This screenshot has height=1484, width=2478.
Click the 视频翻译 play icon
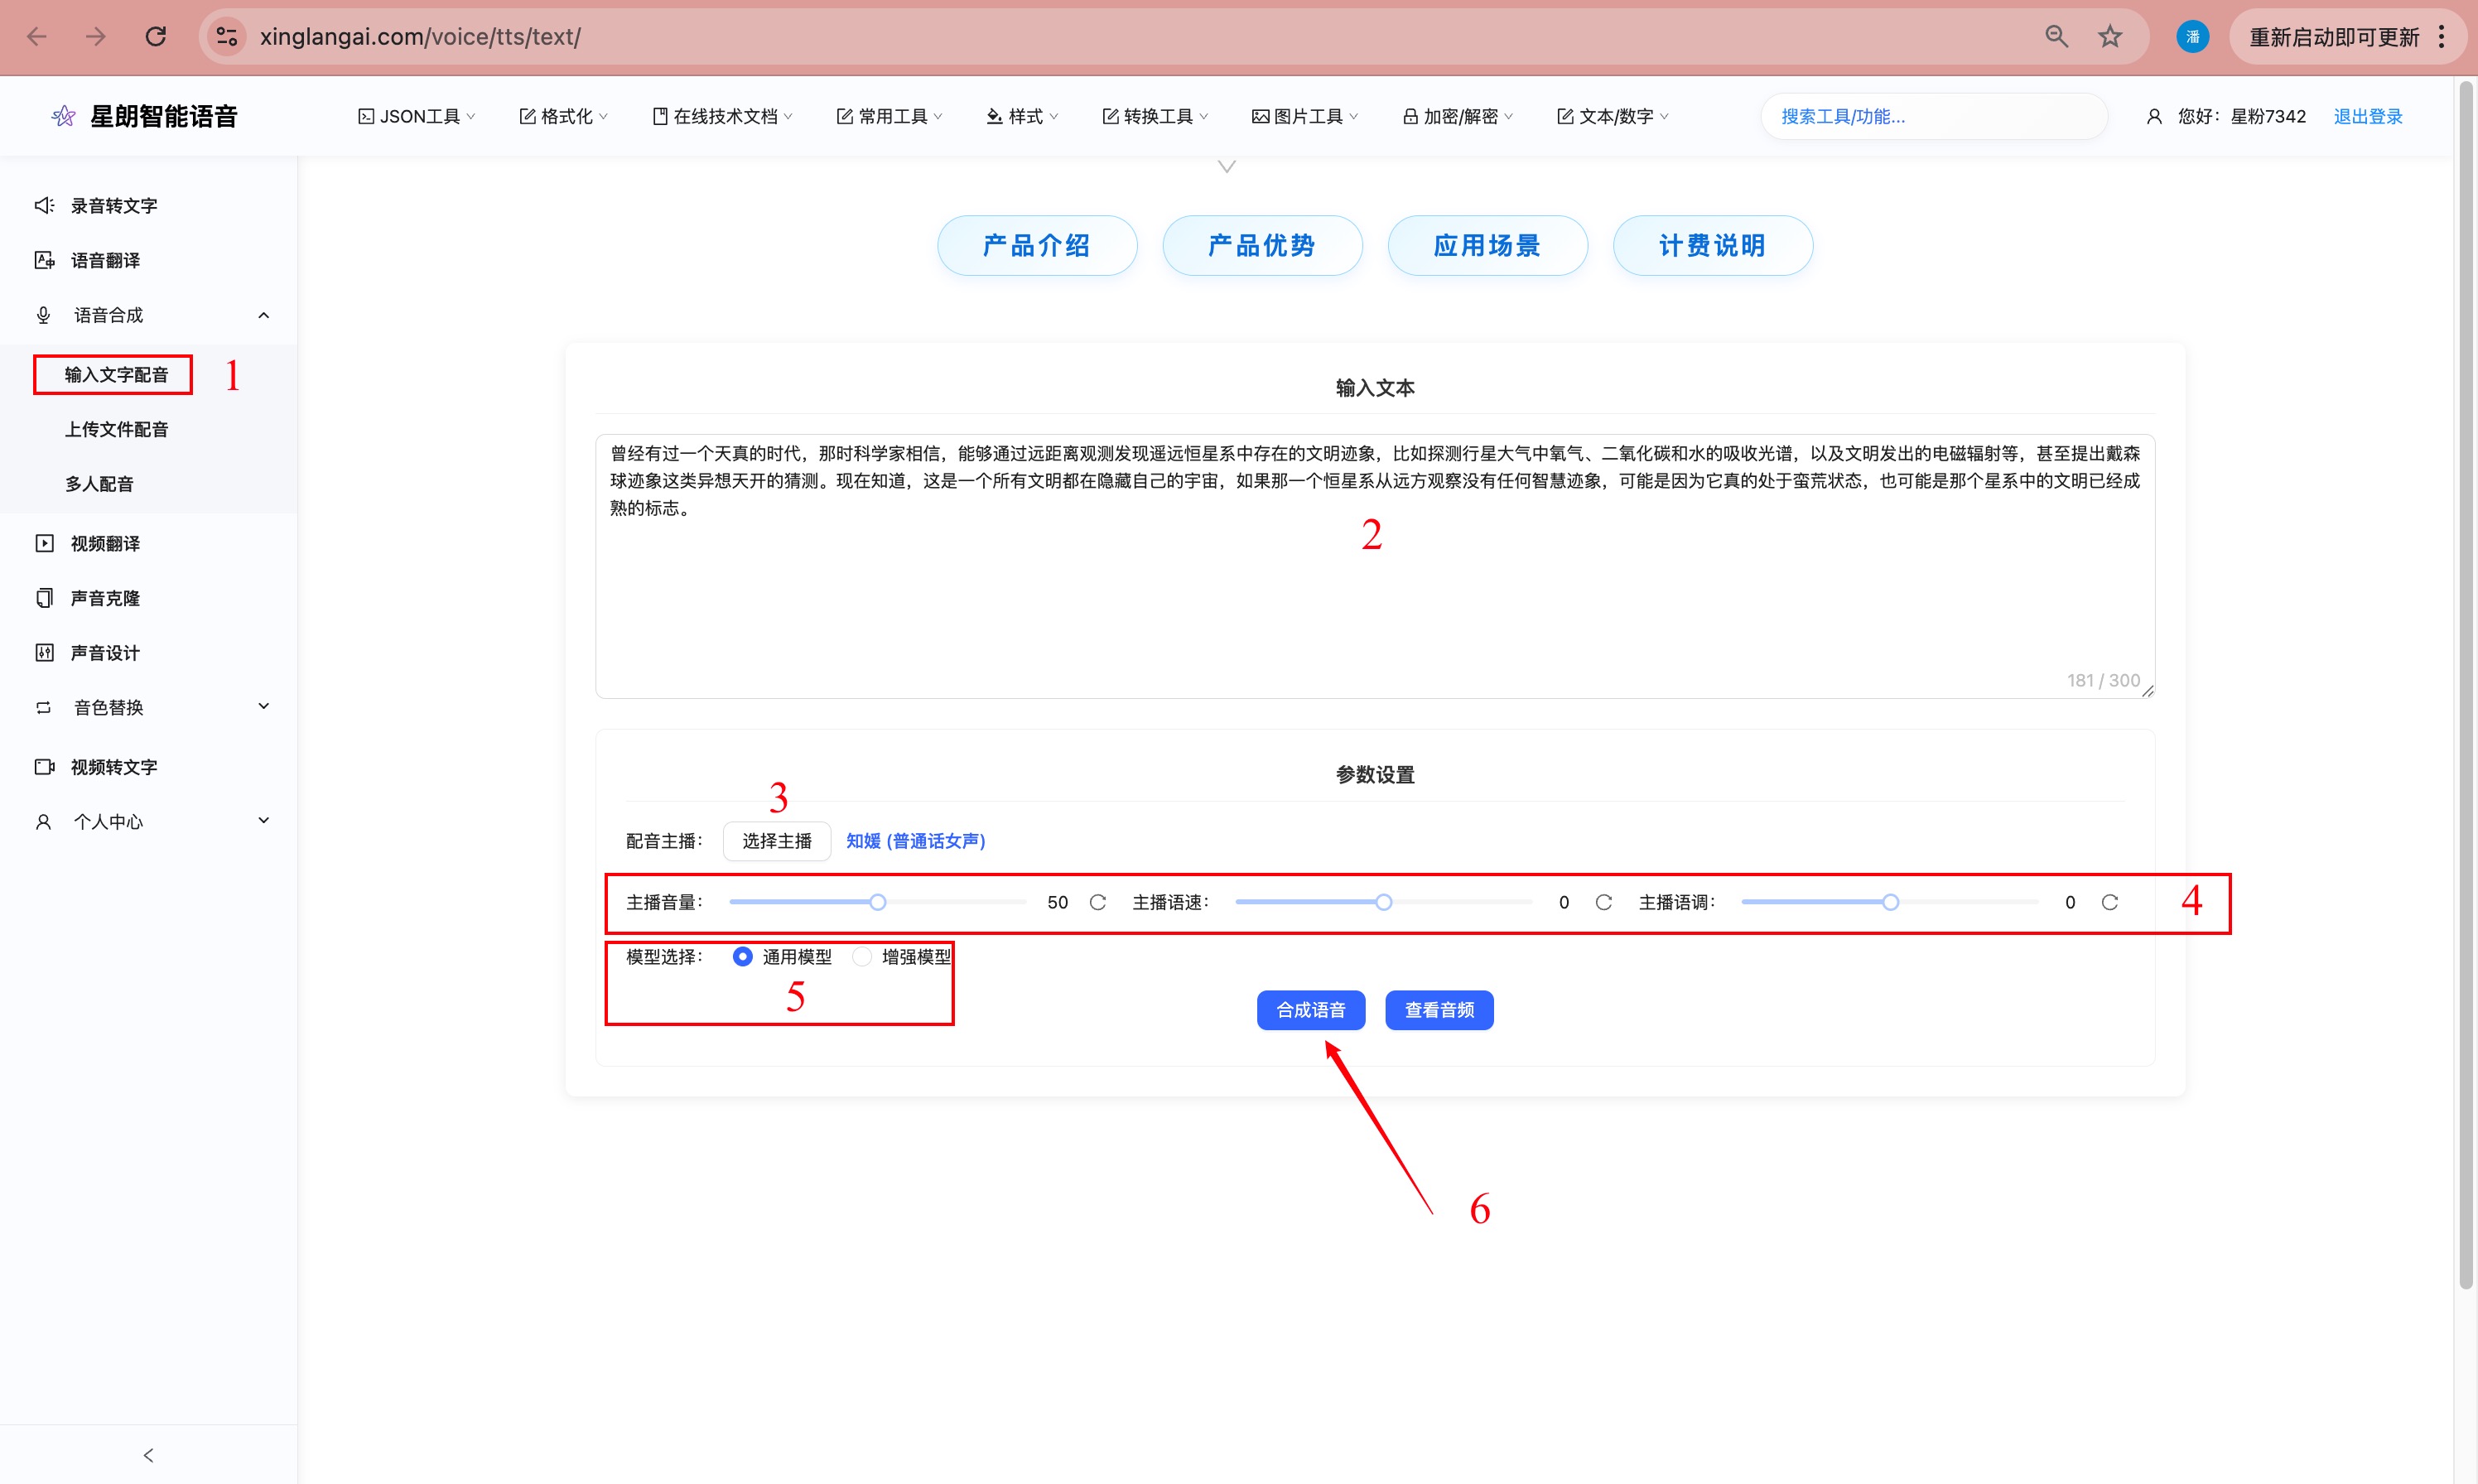click(44, 543)
